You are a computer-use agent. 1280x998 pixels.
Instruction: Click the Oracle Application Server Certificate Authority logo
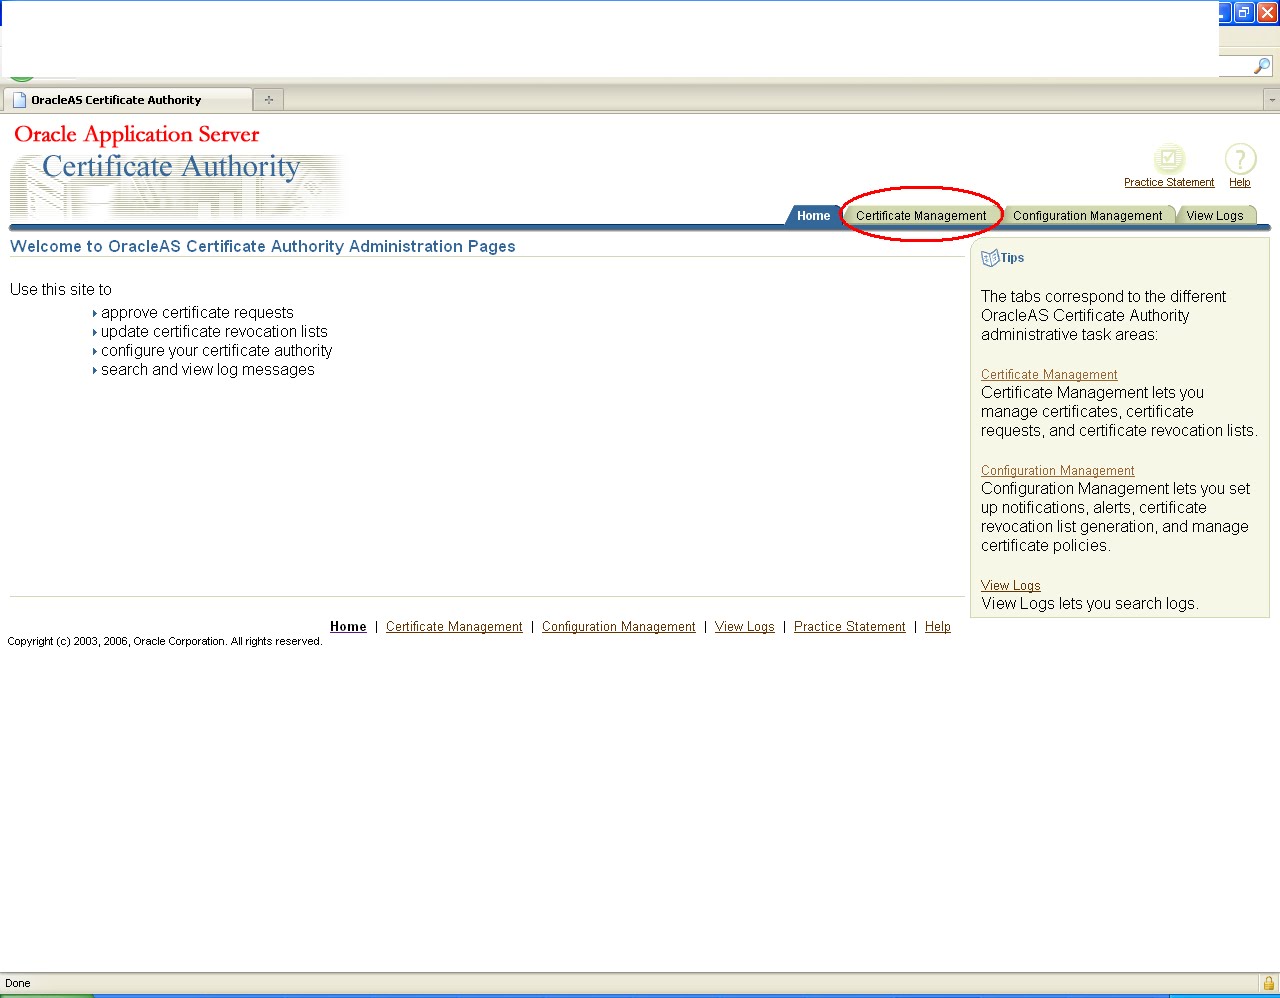tap(175, 169)
